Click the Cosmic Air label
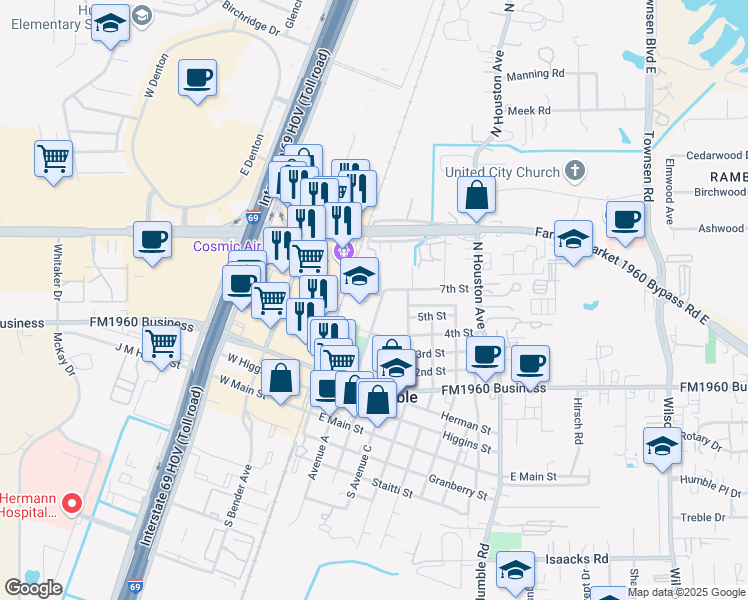This screenshot has width=748, height=600. (x=227, y=246)
